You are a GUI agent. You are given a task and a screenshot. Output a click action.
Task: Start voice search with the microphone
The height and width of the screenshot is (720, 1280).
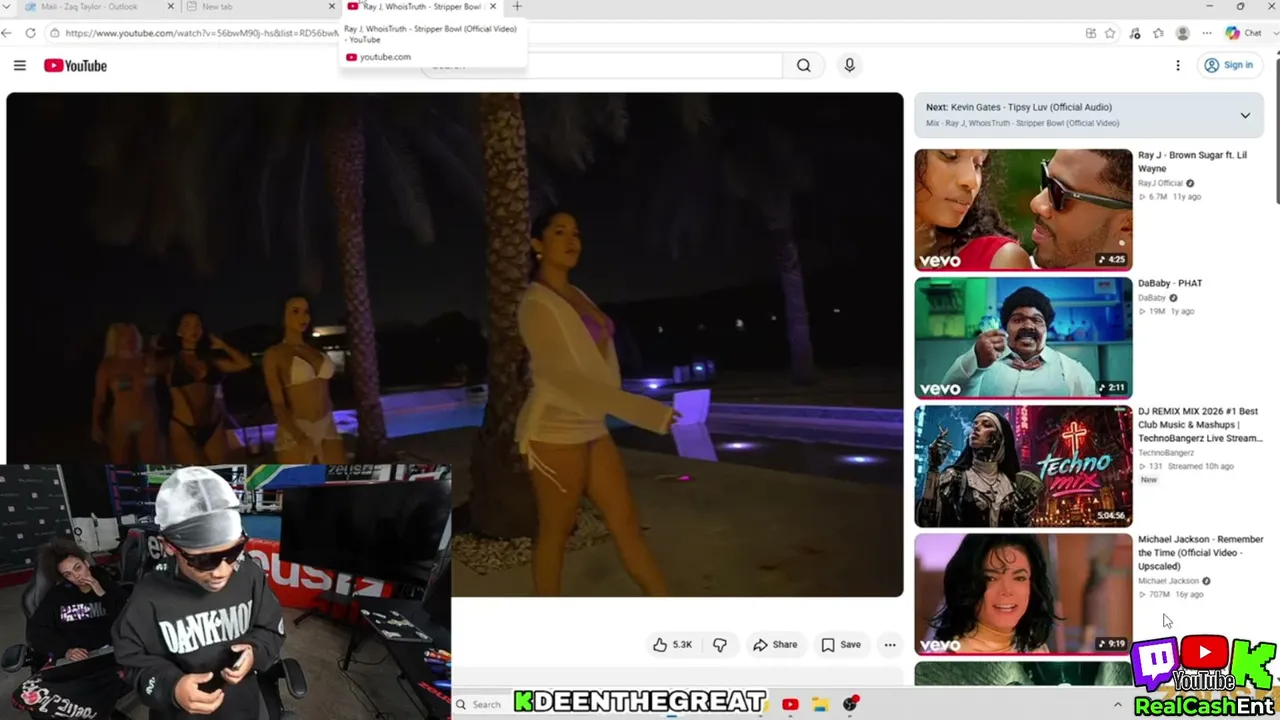point(849,66)
